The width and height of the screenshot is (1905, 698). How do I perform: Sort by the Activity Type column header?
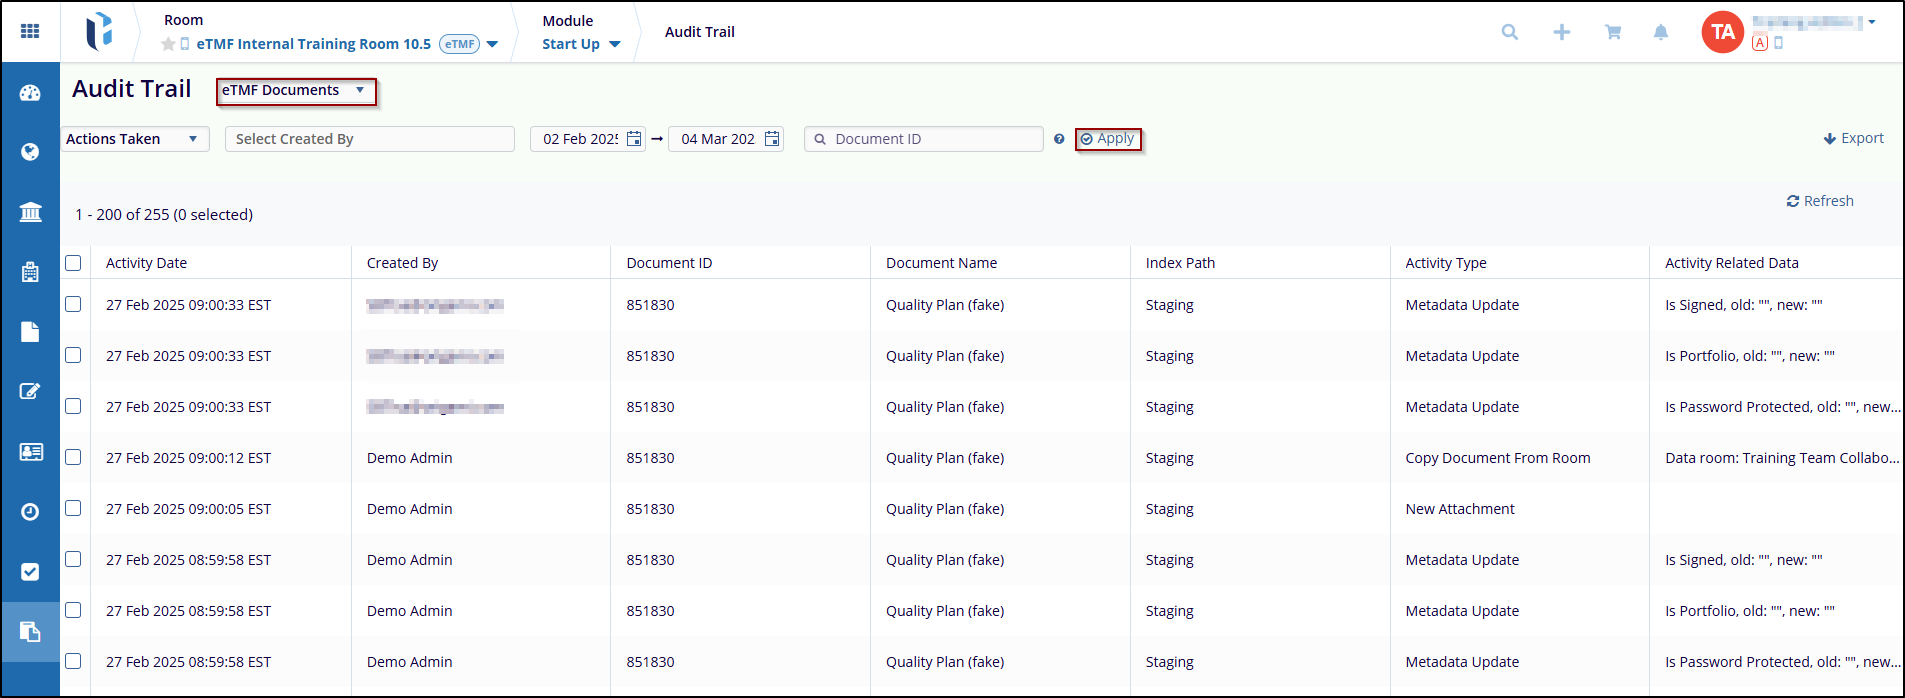click(x=1445, y=263)
